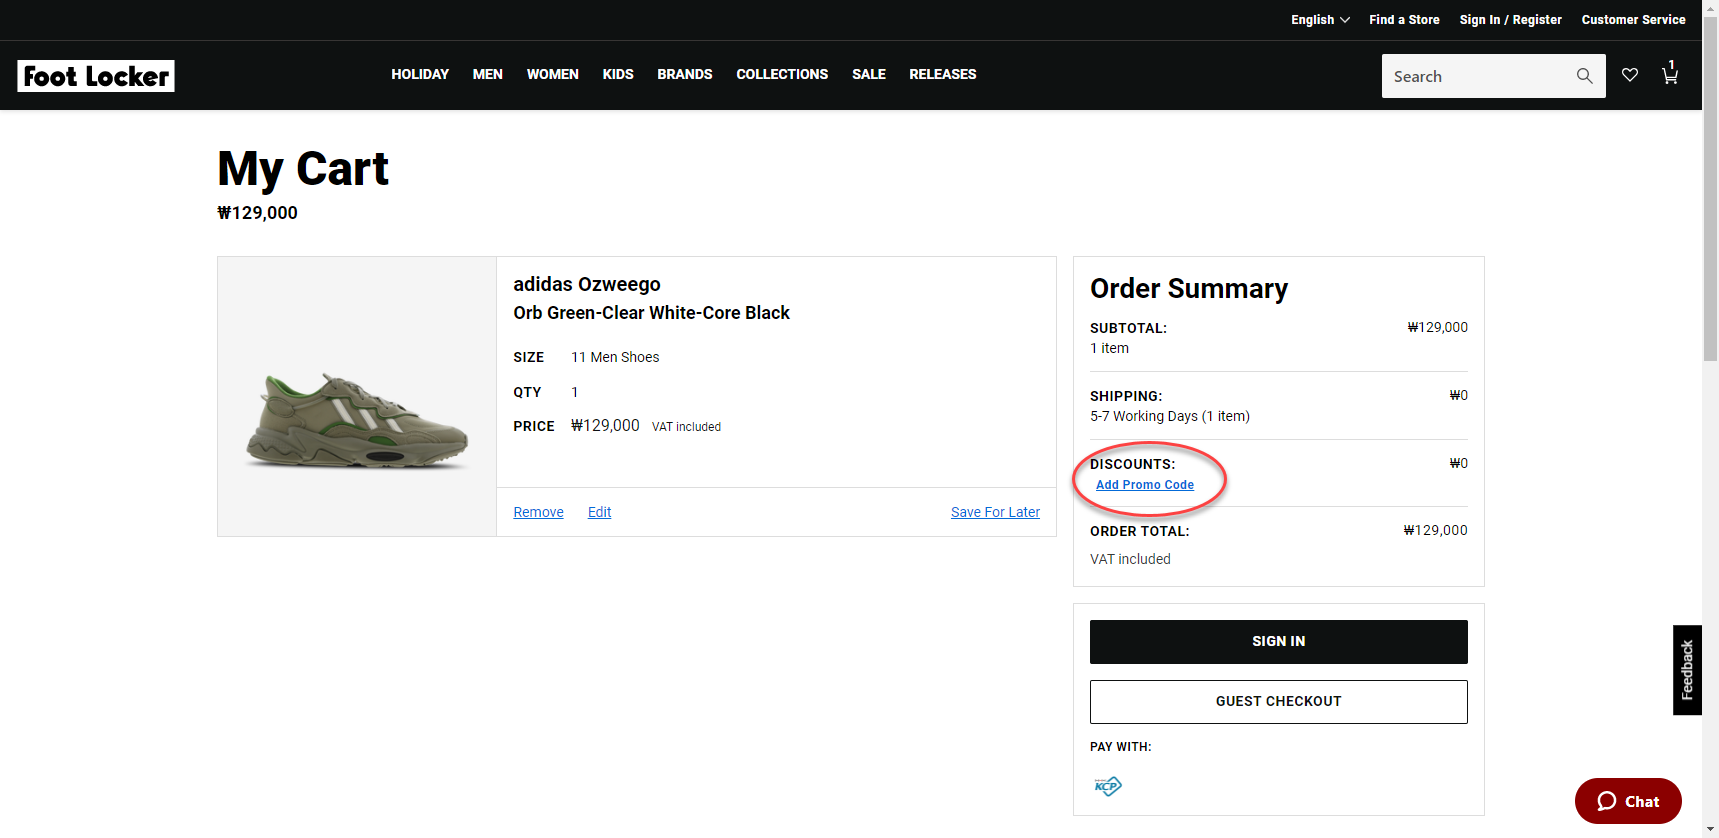Open the SALE menu
Viewport: 1719px width, 838px height.
pos(869,74)
